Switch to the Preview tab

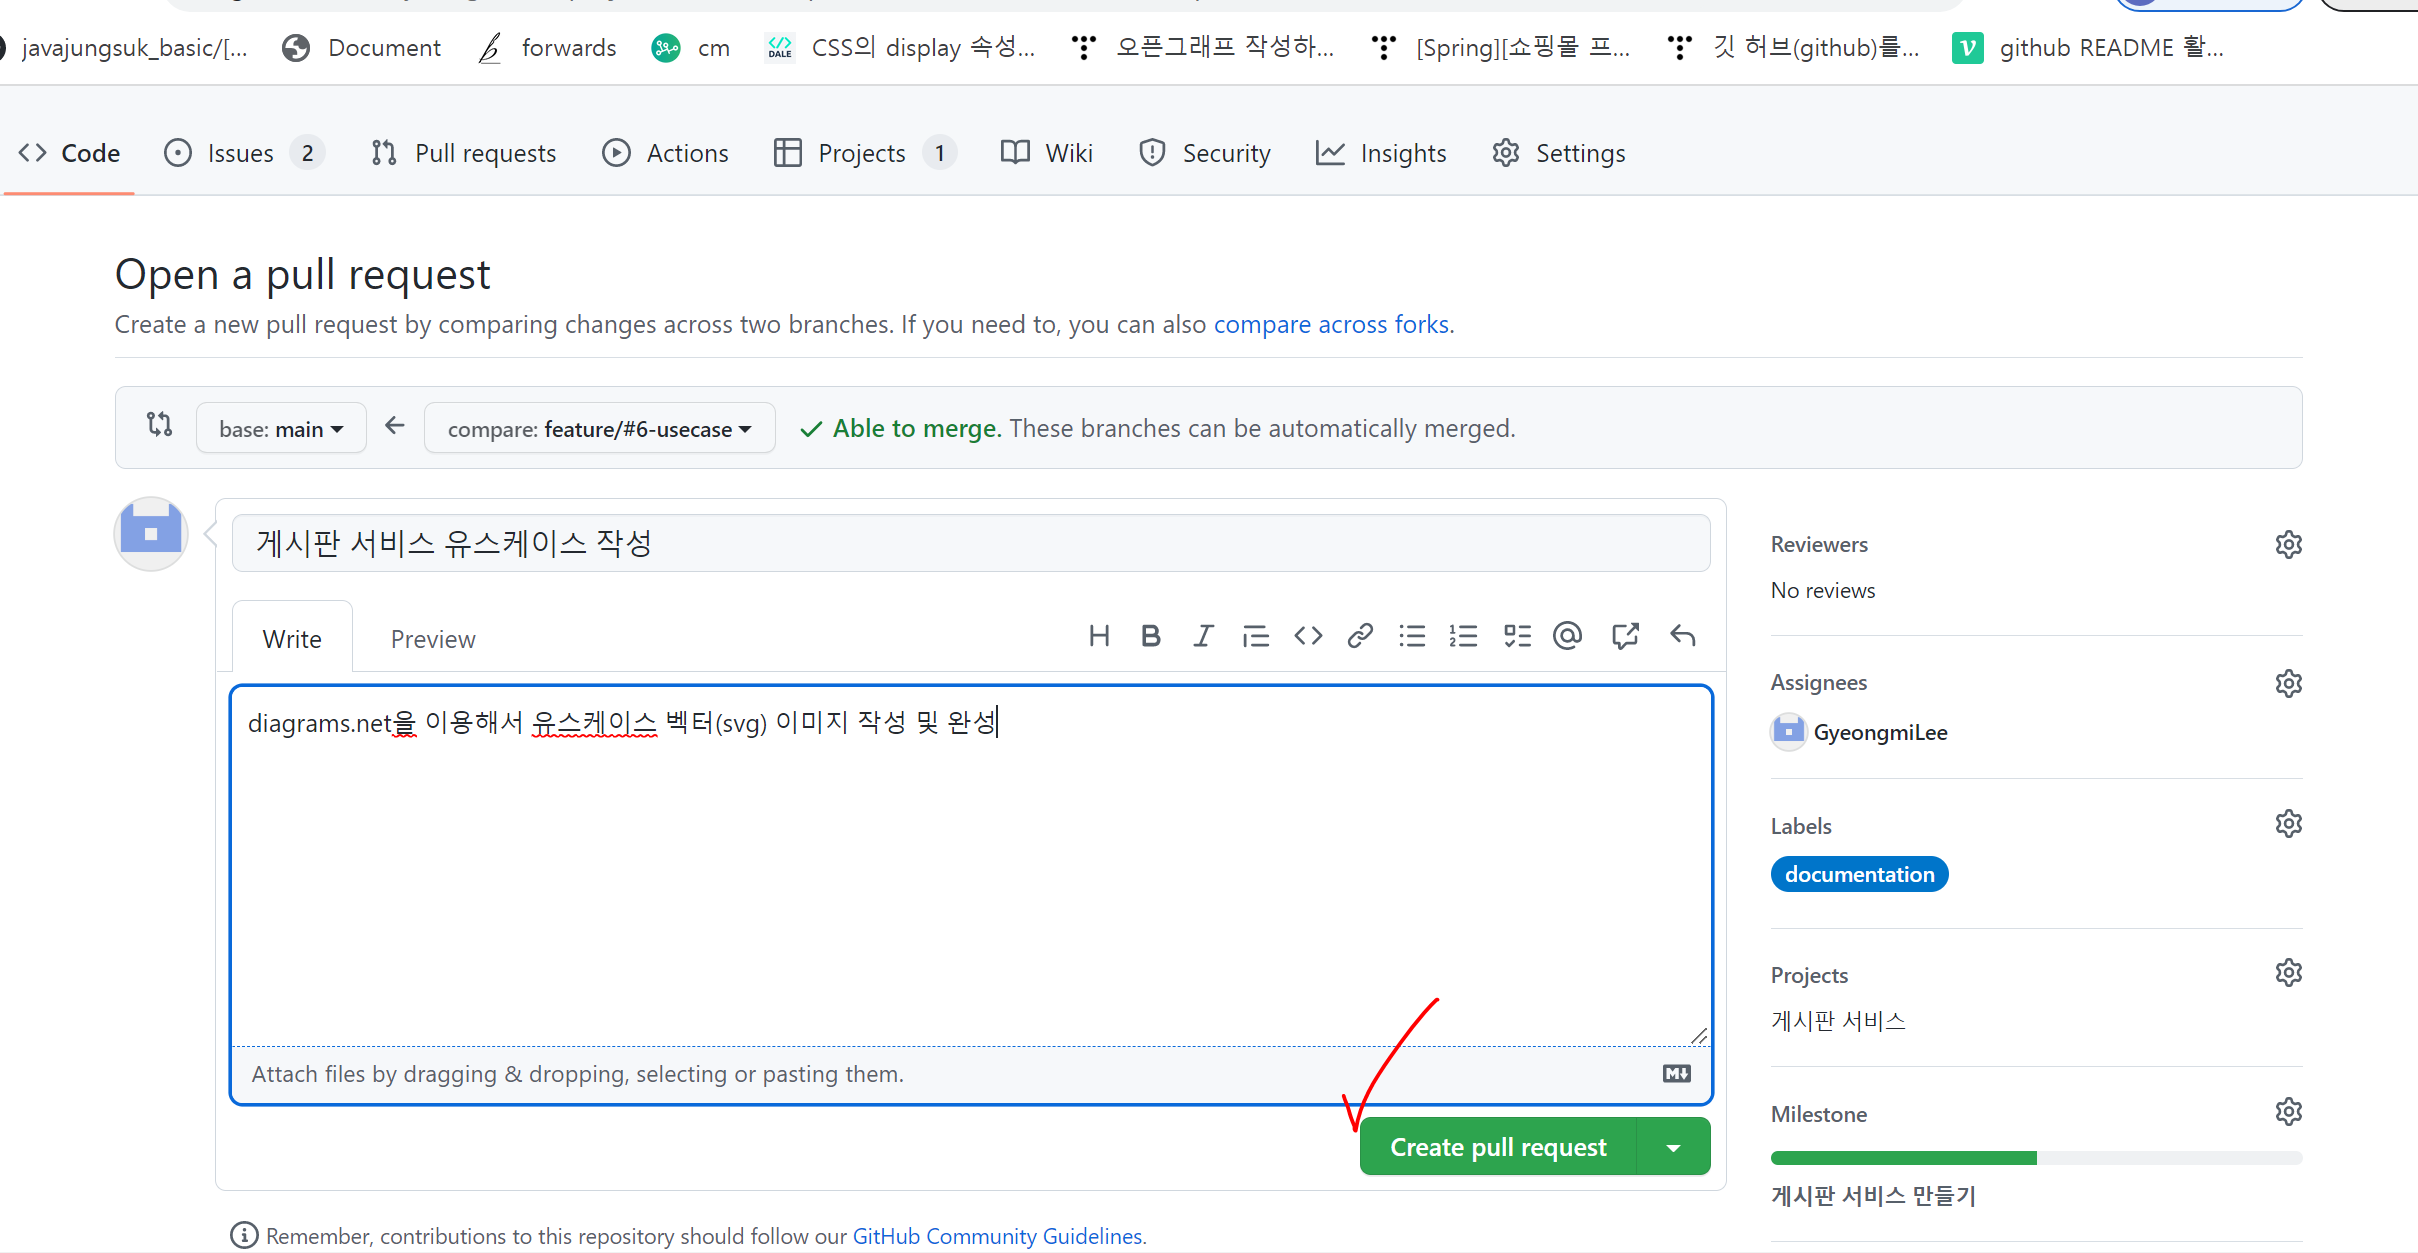click(x=433, y=639)
